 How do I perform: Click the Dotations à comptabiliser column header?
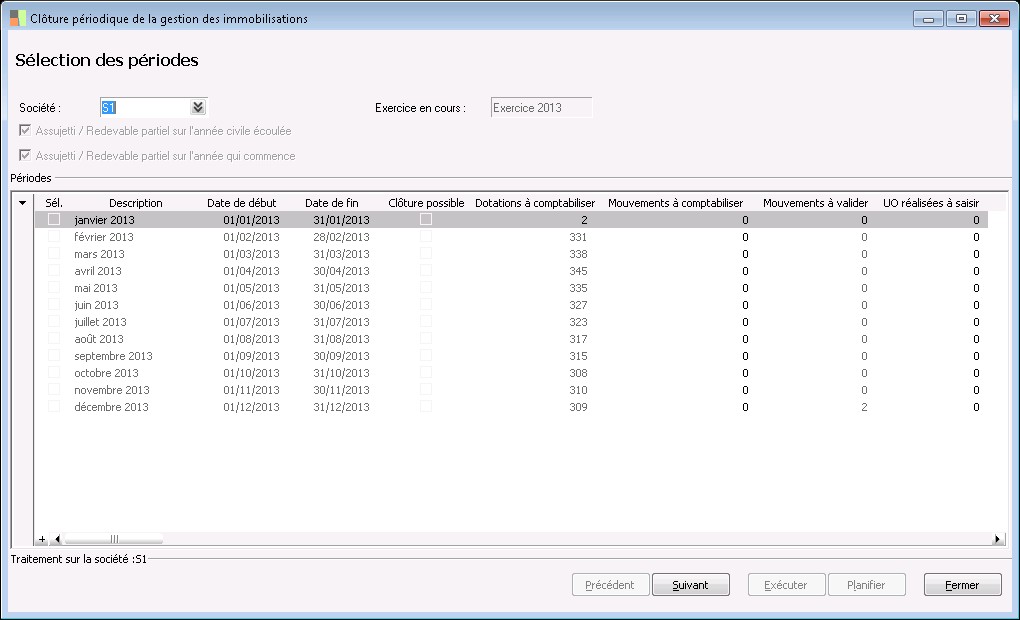pyautogui.click(x=534, y=203)
